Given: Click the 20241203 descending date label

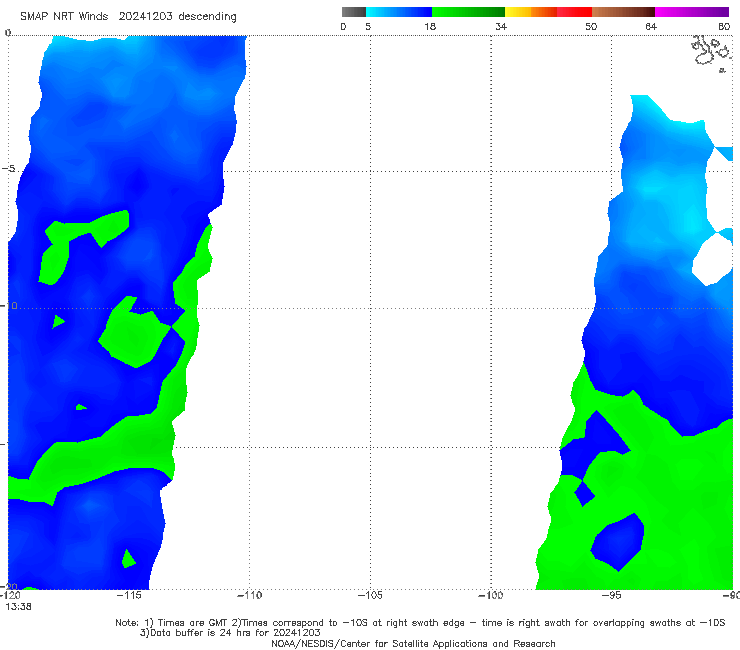Looking at the screenshot, I should coord(177,16).
